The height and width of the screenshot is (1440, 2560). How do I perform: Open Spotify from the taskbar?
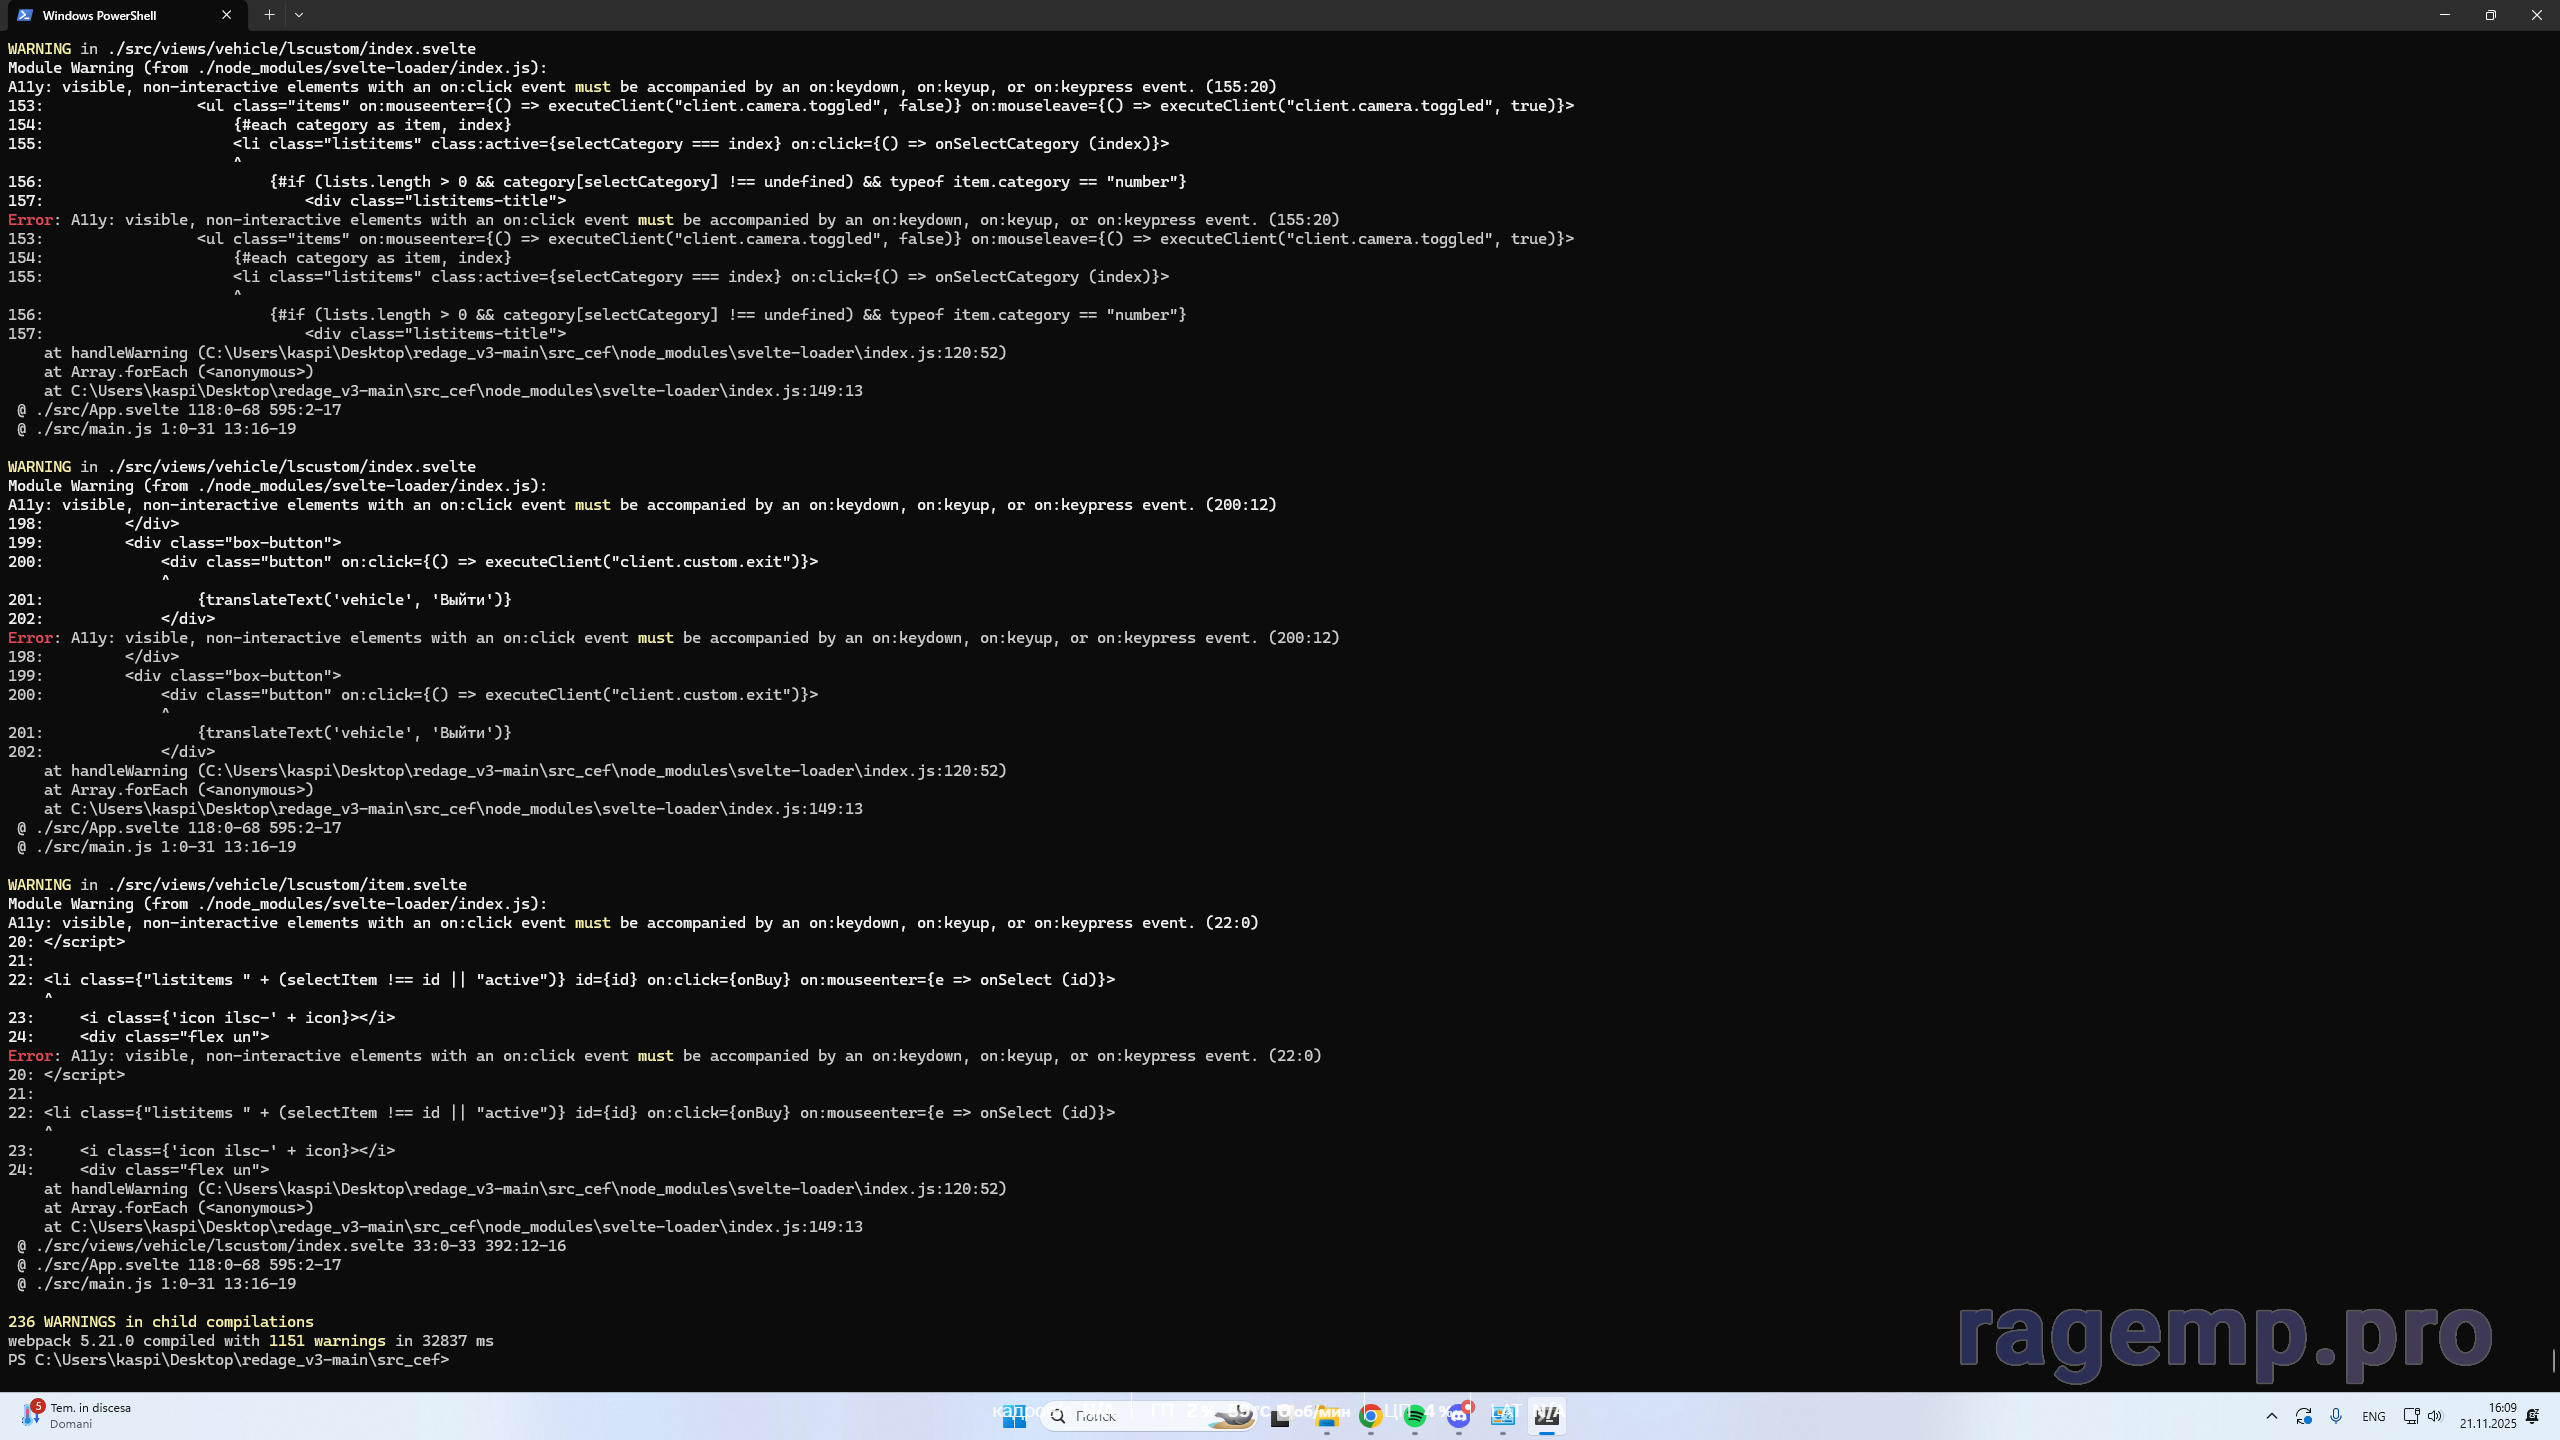1415,1416
